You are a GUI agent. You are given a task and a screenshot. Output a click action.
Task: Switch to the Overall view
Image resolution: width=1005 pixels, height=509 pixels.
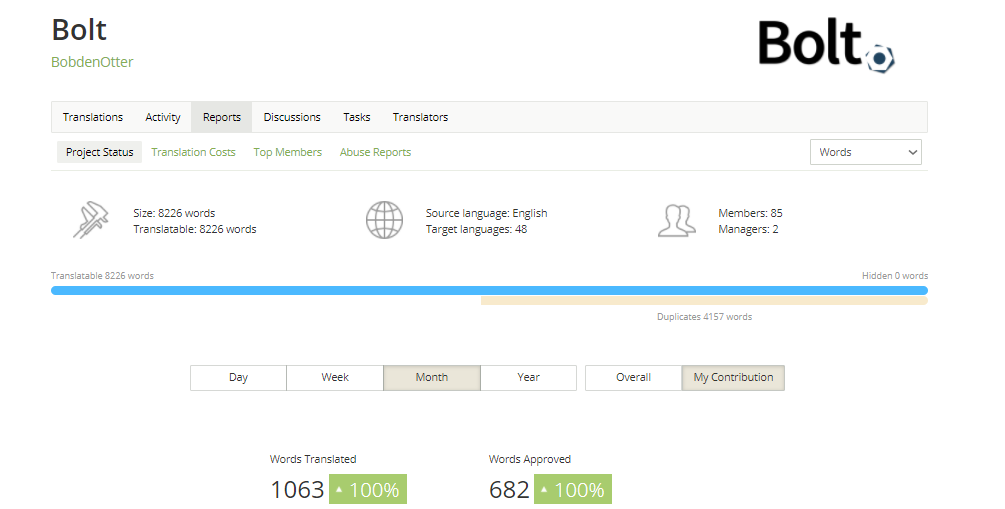click(x=633, y=378)
